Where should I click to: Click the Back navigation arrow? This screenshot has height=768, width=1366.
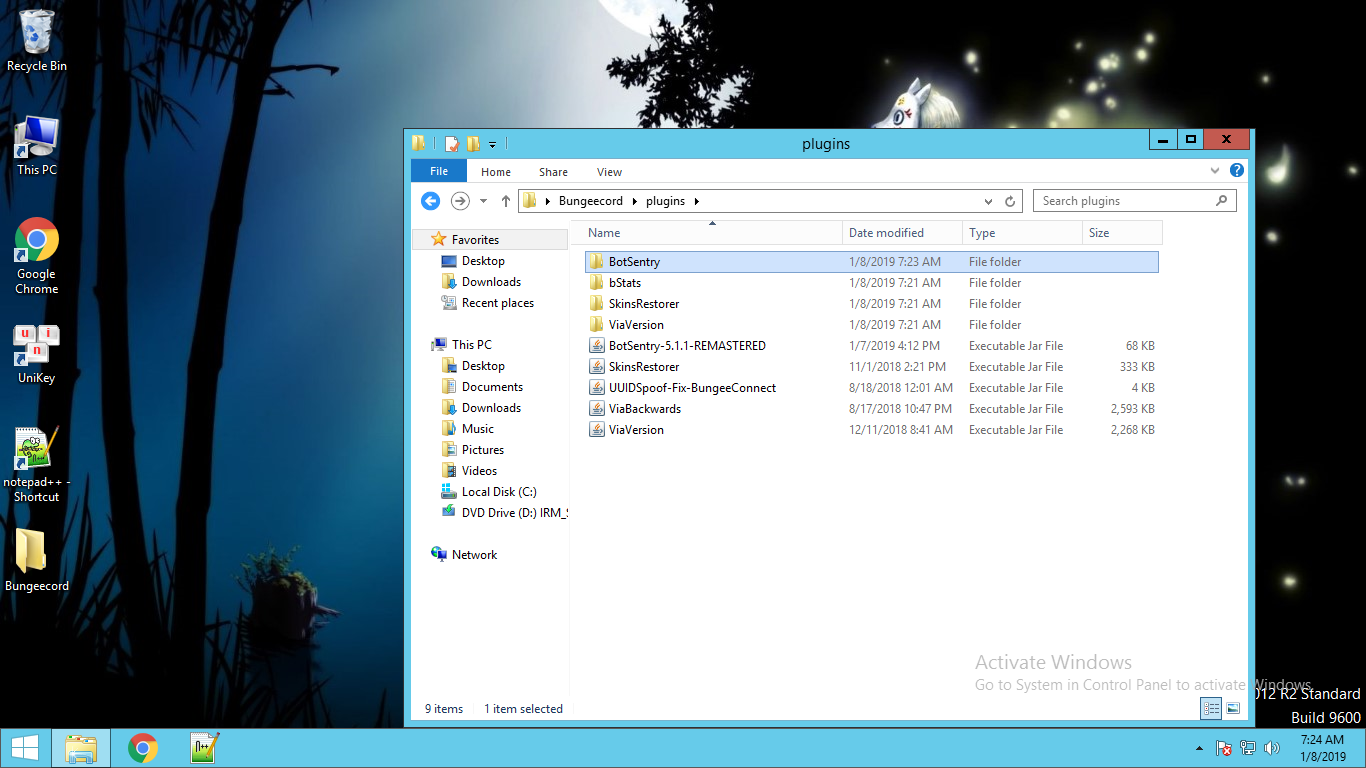coord(430,201)
